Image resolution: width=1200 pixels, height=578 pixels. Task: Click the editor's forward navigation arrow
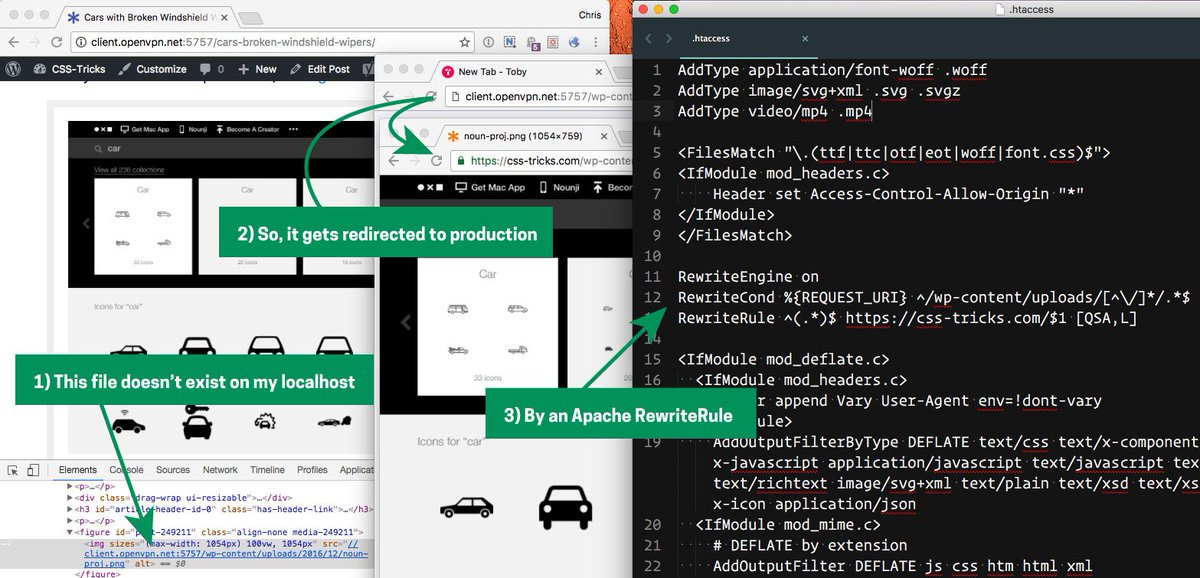[x=670, y=38]
